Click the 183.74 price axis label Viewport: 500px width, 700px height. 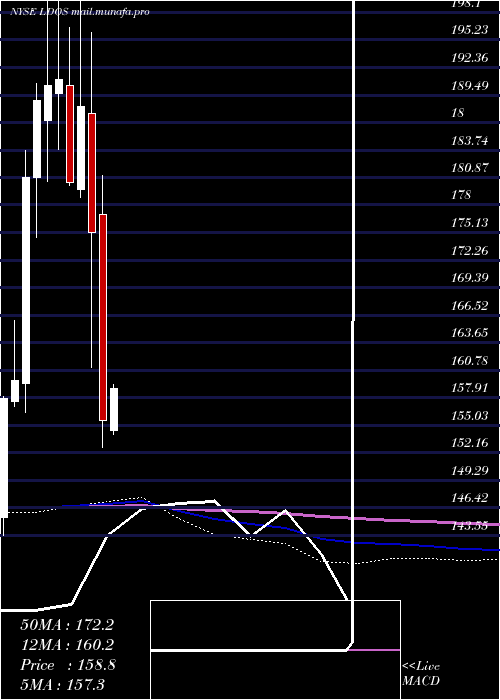tap(469, 140)
